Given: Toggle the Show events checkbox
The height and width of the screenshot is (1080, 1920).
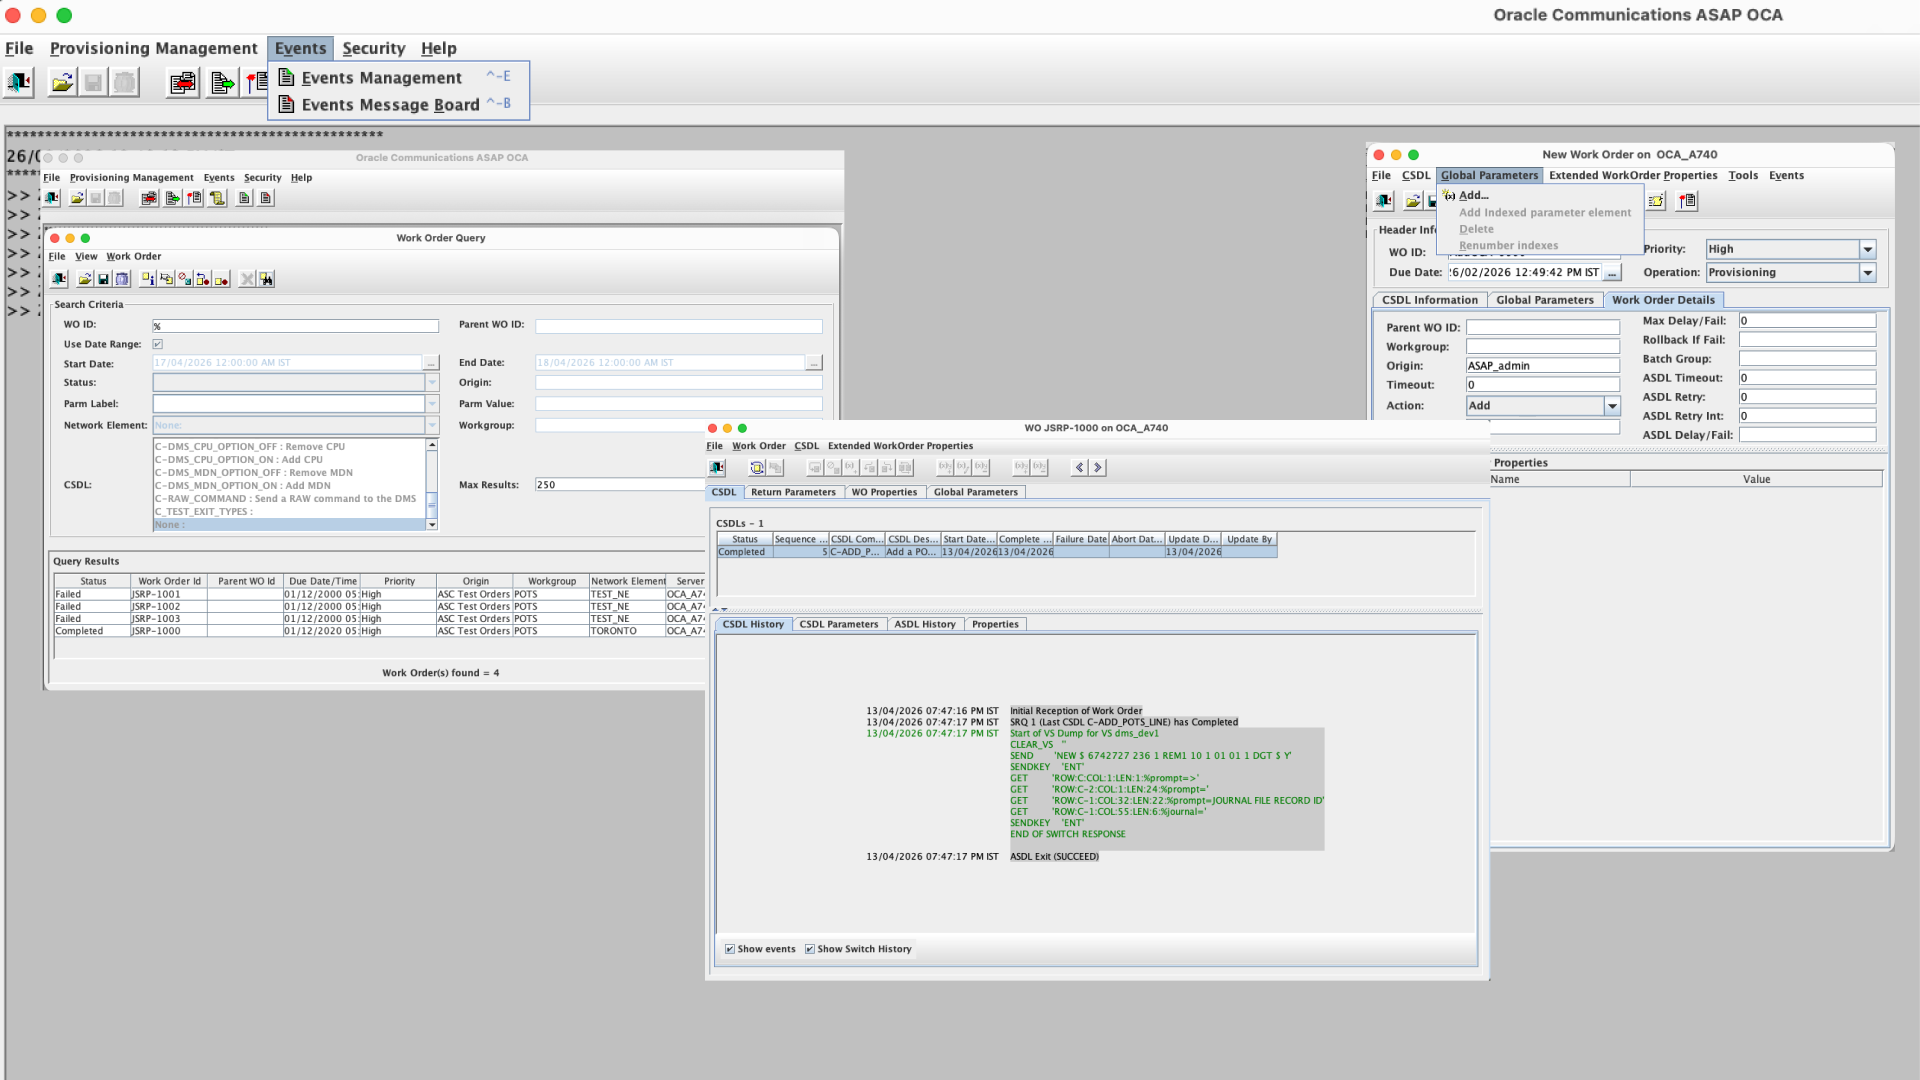Looking at the screenshot, I should coord(730,949).
